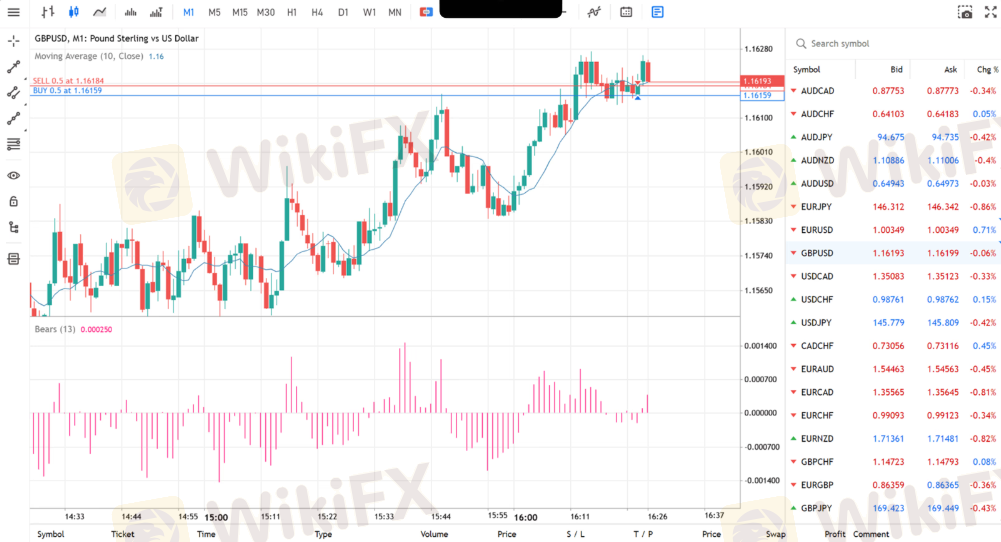Toggle the blue Market Watch panel icon
Viewport: 1001px width, 542px height.
click(x=658, y=12)
